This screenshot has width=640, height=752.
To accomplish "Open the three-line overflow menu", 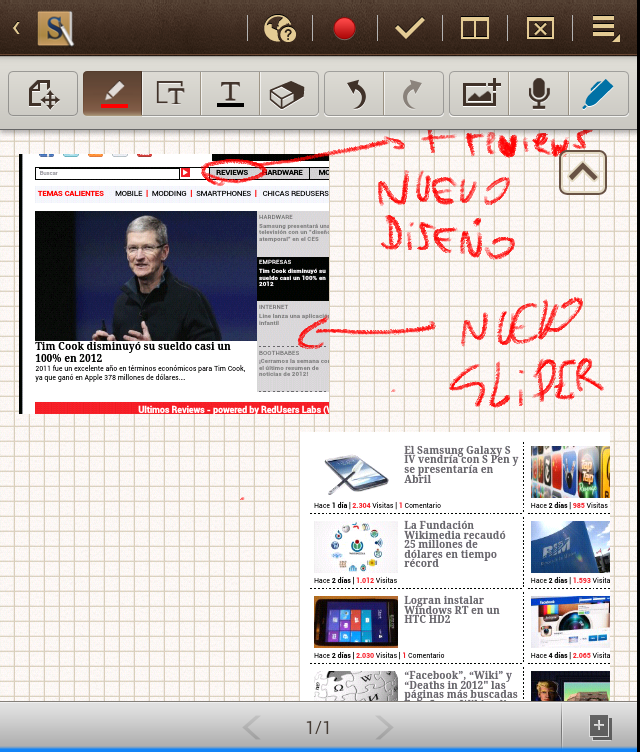I will point(605,28).
